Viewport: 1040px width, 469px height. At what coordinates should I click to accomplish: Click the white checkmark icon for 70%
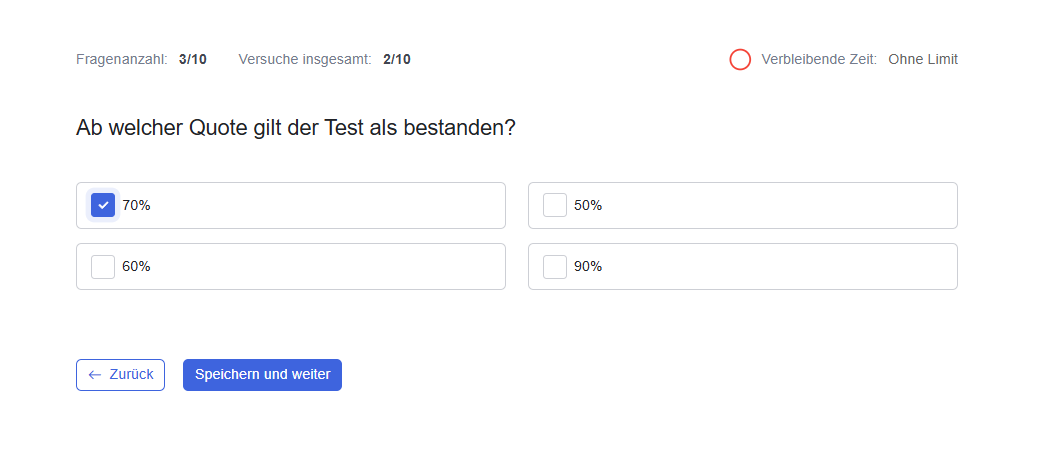pos(103,205)
